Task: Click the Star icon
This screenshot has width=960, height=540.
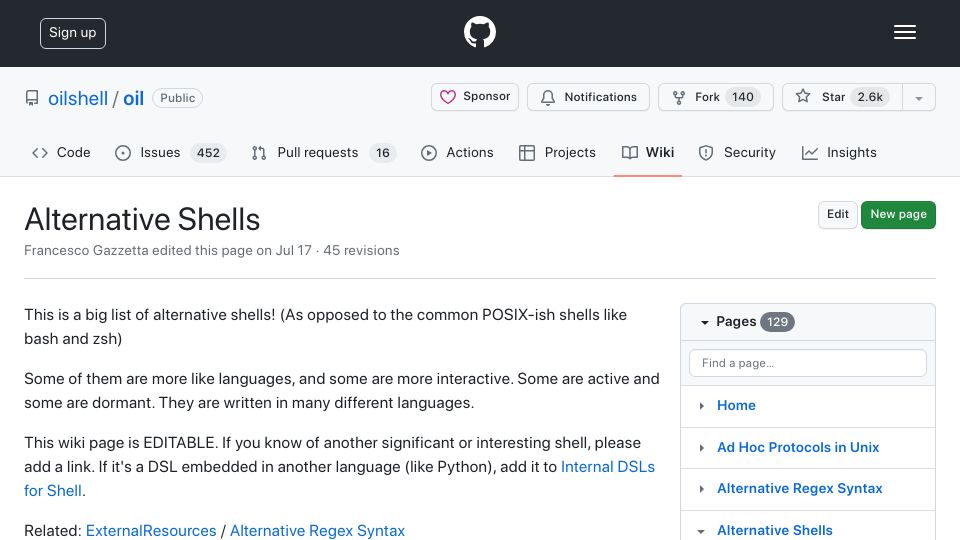Action: tap(803, 96)
